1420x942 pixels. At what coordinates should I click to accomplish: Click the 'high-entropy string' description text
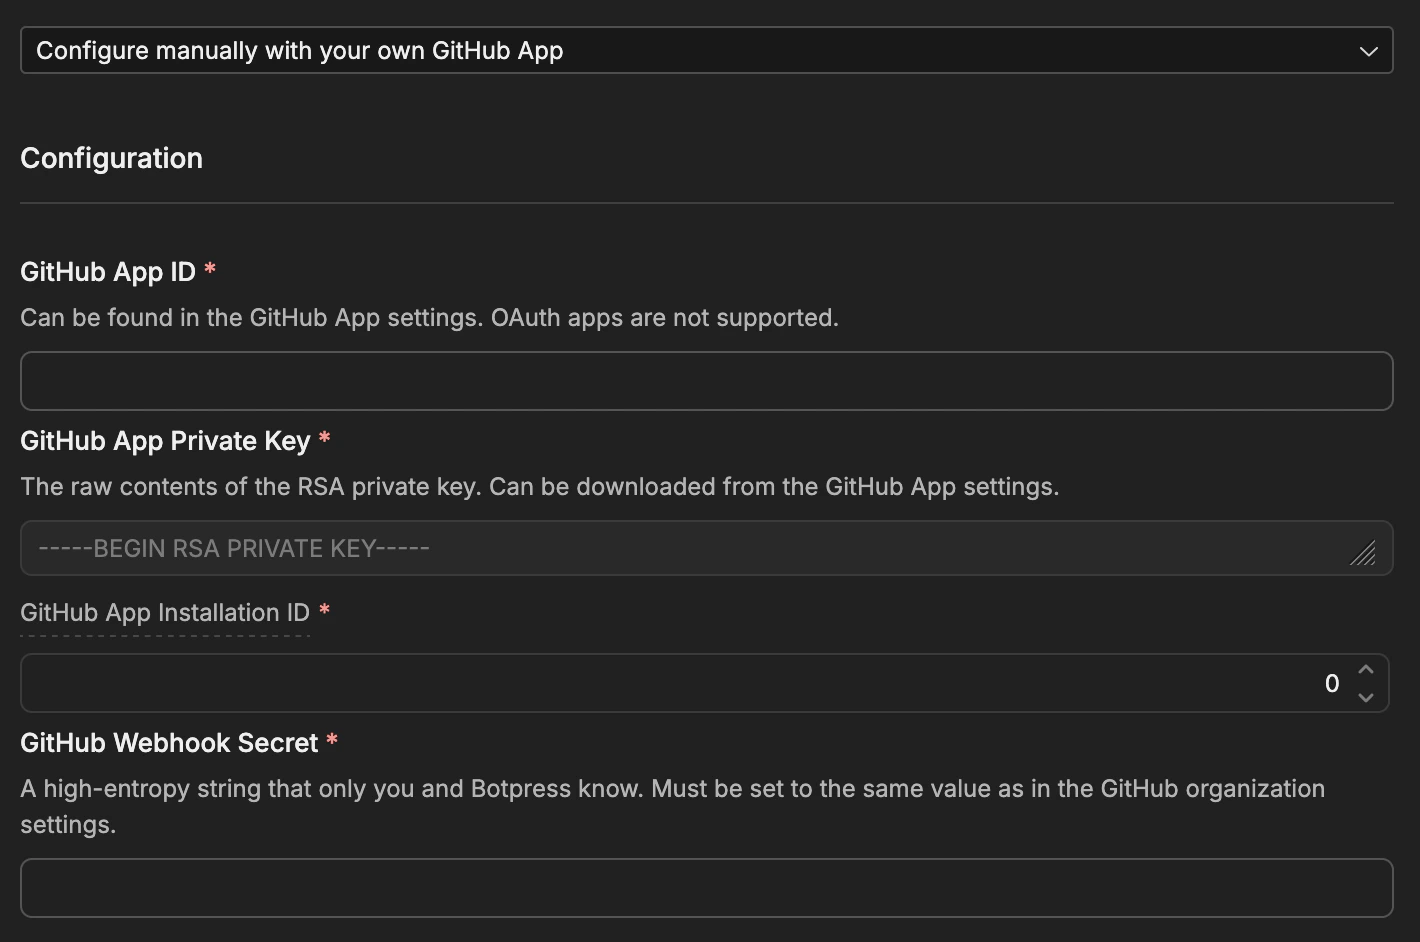pyautogui.click(x=672, y=806)
